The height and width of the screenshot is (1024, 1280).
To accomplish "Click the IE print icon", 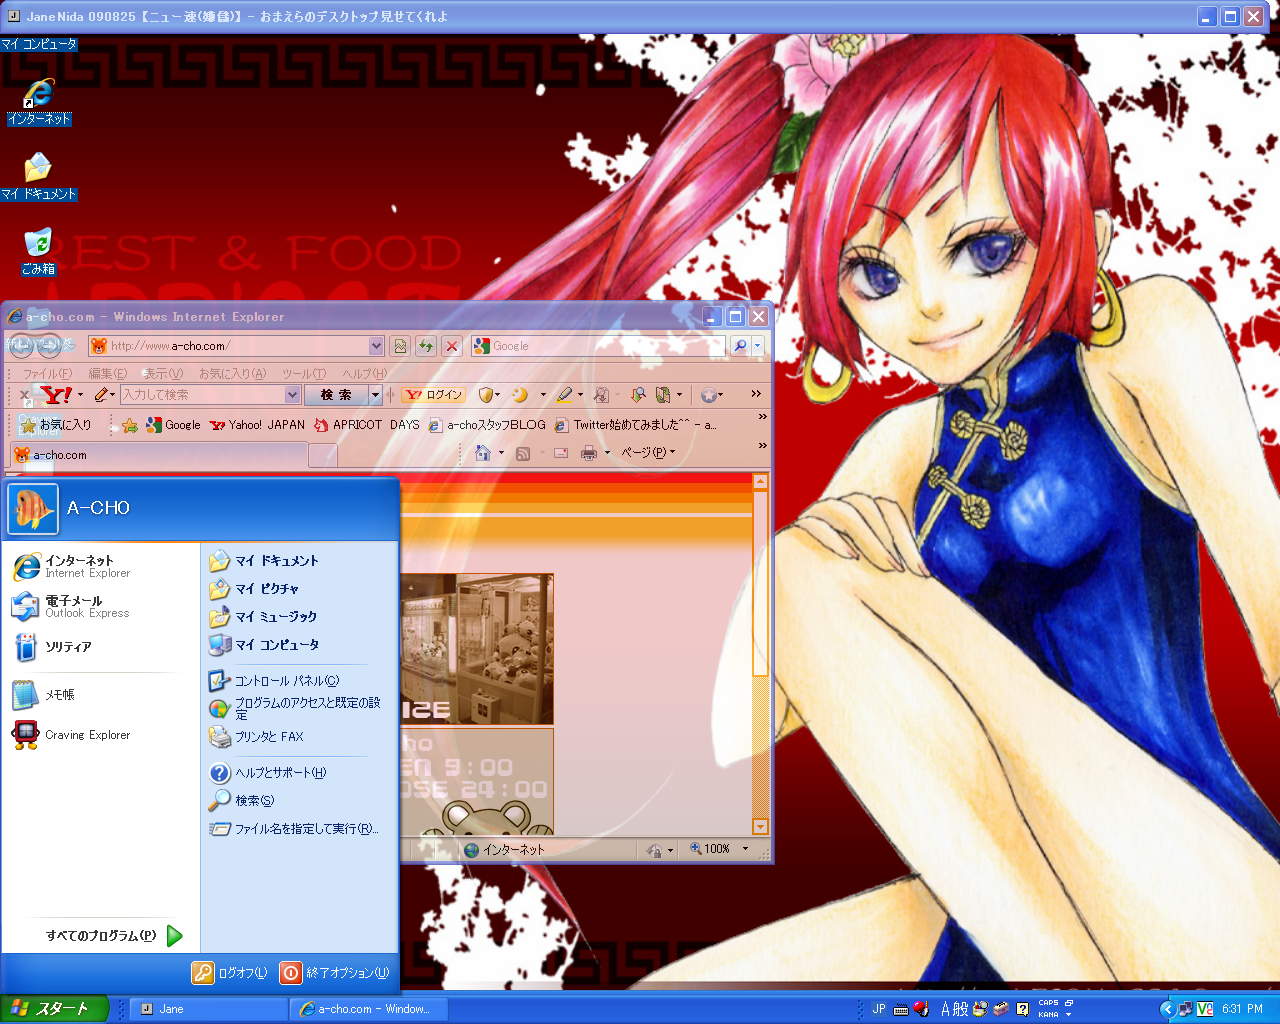I will click(x=589, y=453).
